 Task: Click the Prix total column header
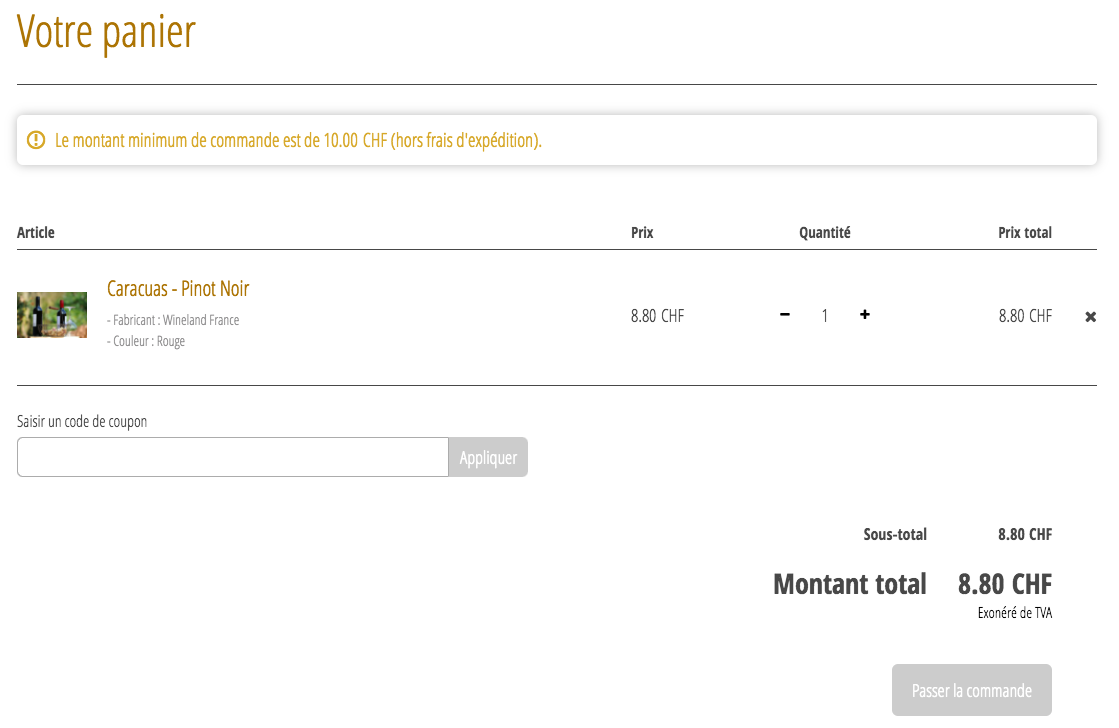tap(1025, 233)
